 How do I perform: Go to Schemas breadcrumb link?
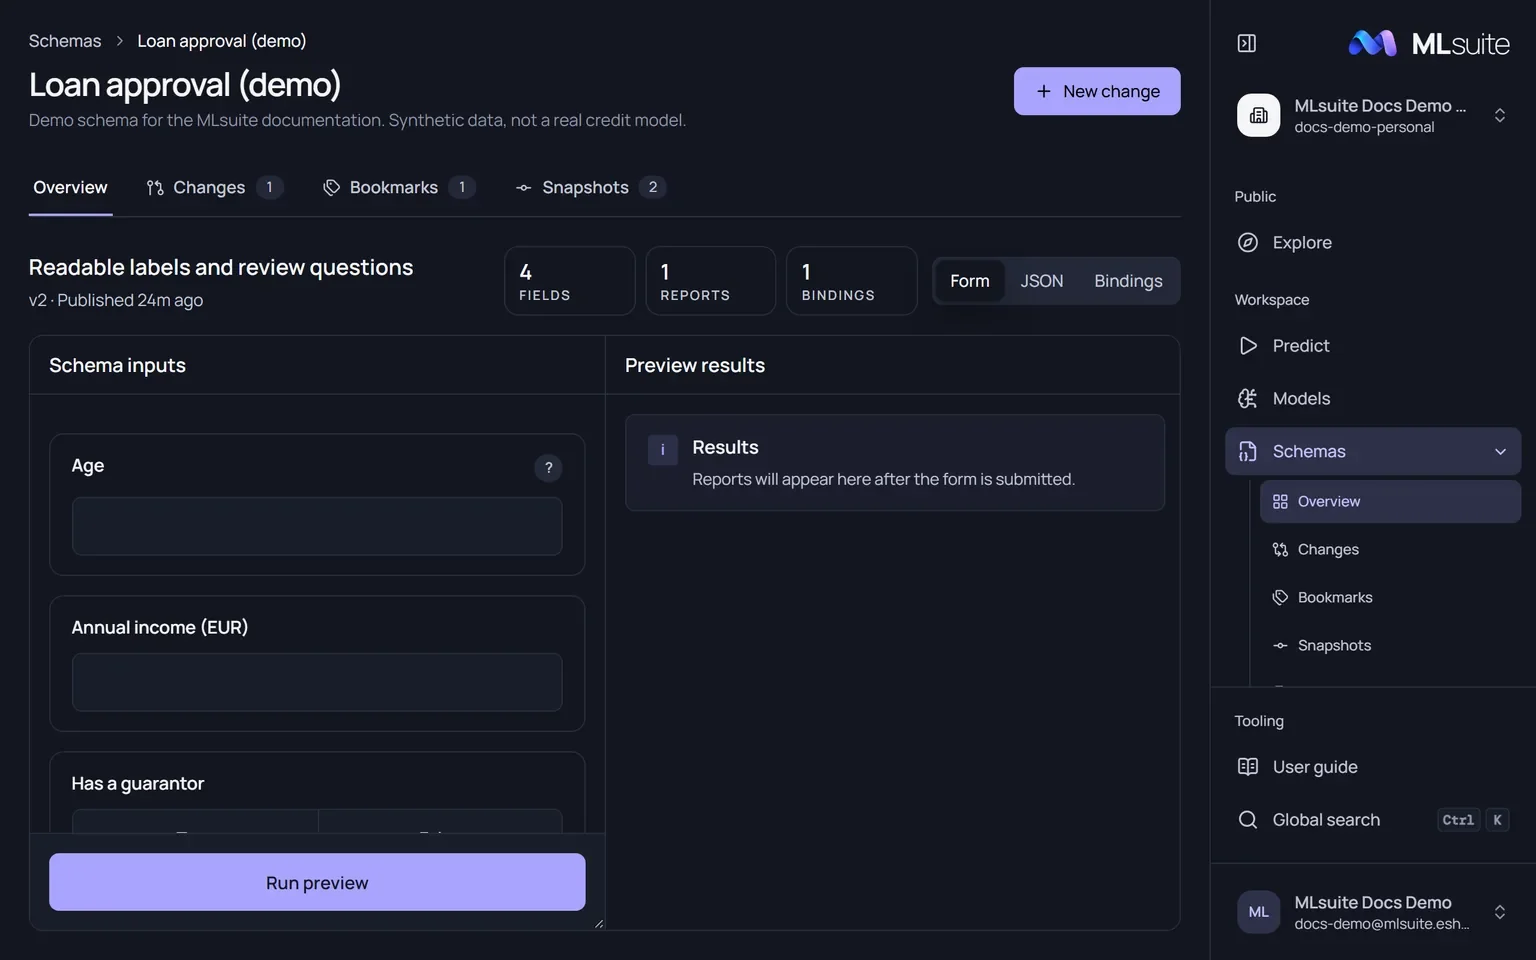click(x=65, y=41)
